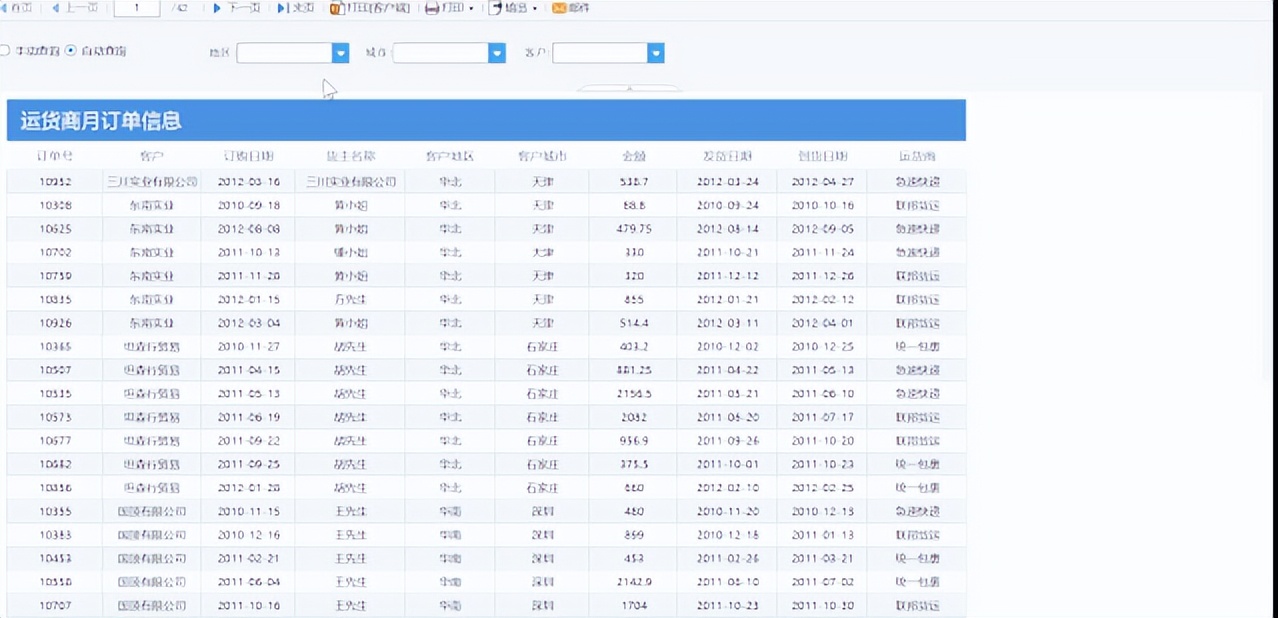Click the 订单号 column header
This screenshot has width=1278, height=618.
pyautogui.click(x=55, y=157)
